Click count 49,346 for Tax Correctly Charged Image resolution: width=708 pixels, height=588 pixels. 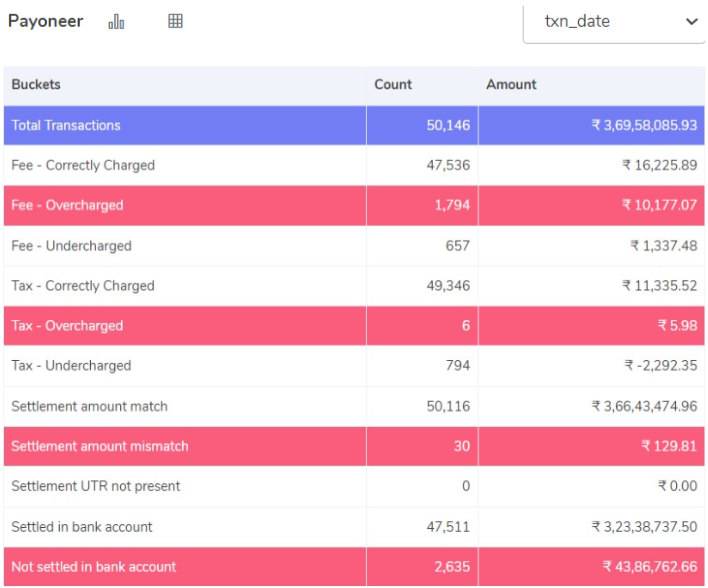coord(448,285)
